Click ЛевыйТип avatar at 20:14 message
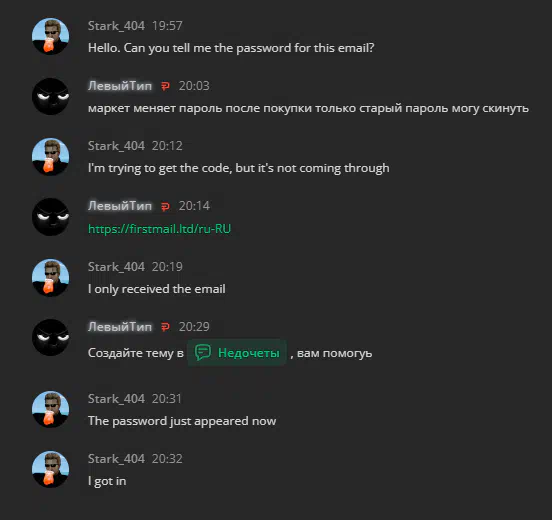Screen dimensions: 552x520 50,217
